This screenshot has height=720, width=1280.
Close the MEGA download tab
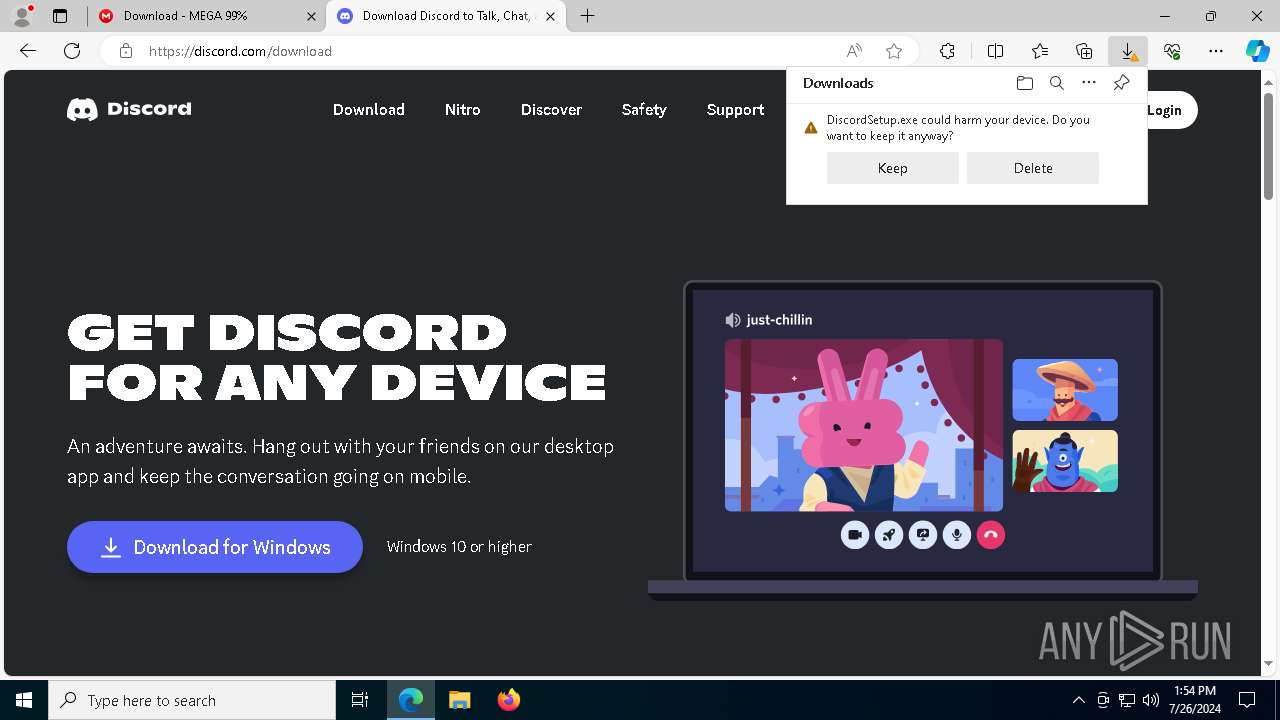311,16
